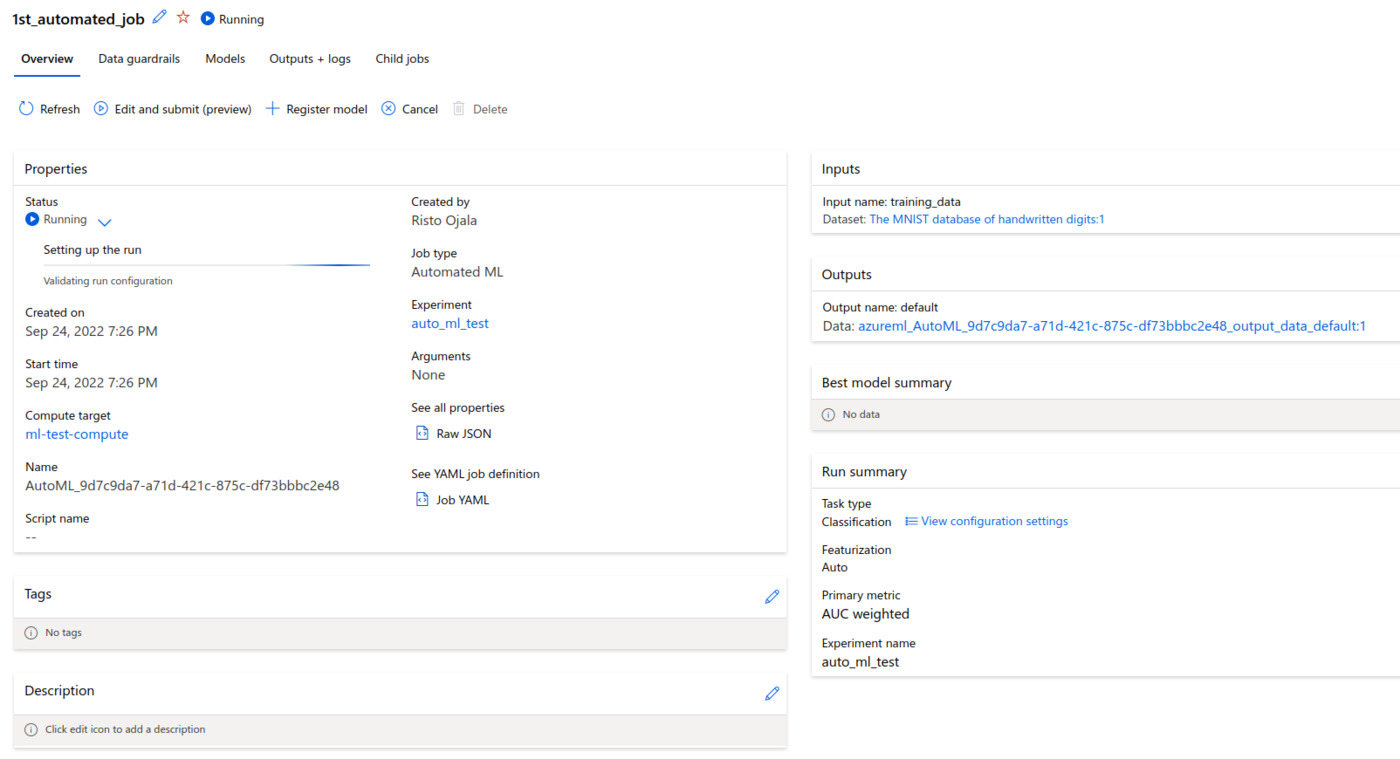Viewport: 1400px width, 759px height.
Task: Star the job as favorite
Action: pyautogui.click(x=183, y=18)
